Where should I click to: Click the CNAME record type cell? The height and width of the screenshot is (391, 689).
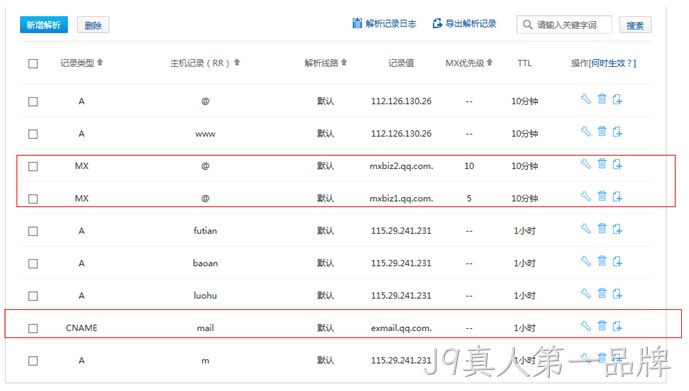click(x=81, y=328)
